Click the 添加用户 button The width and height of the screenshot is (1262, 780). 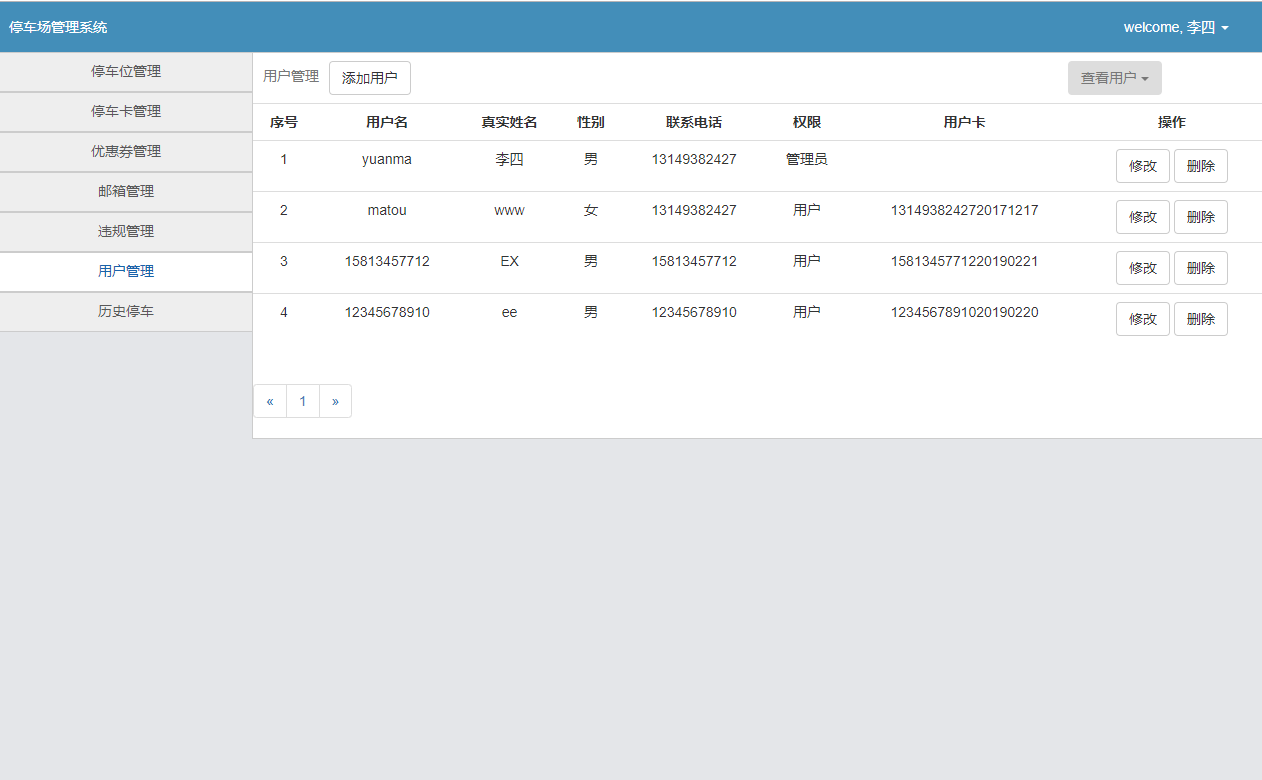click(x=369, y=78)
